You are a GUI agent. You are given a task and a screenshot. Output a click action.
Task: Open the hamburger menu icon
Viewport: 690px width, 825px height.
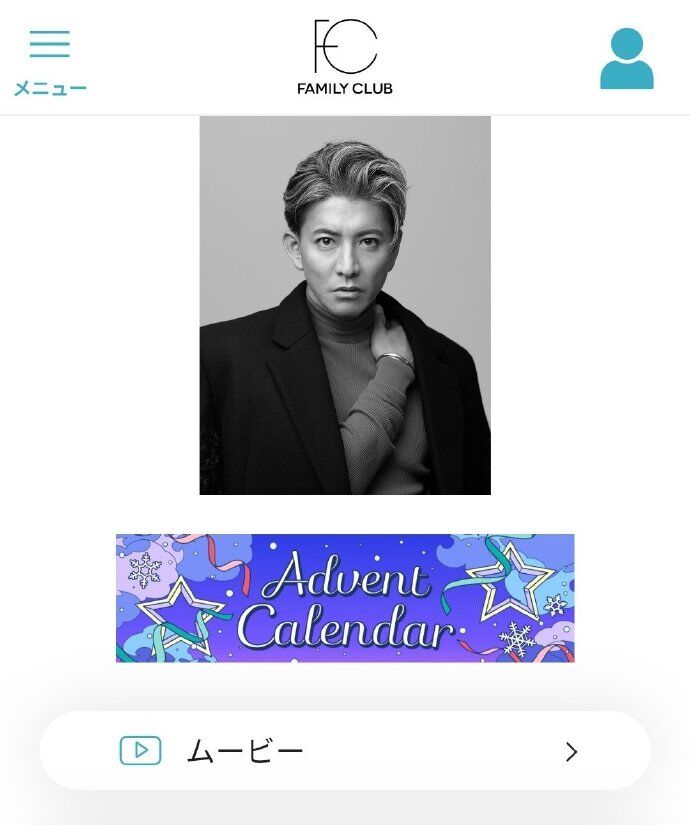pyautogui.click(x=49, y=44)
